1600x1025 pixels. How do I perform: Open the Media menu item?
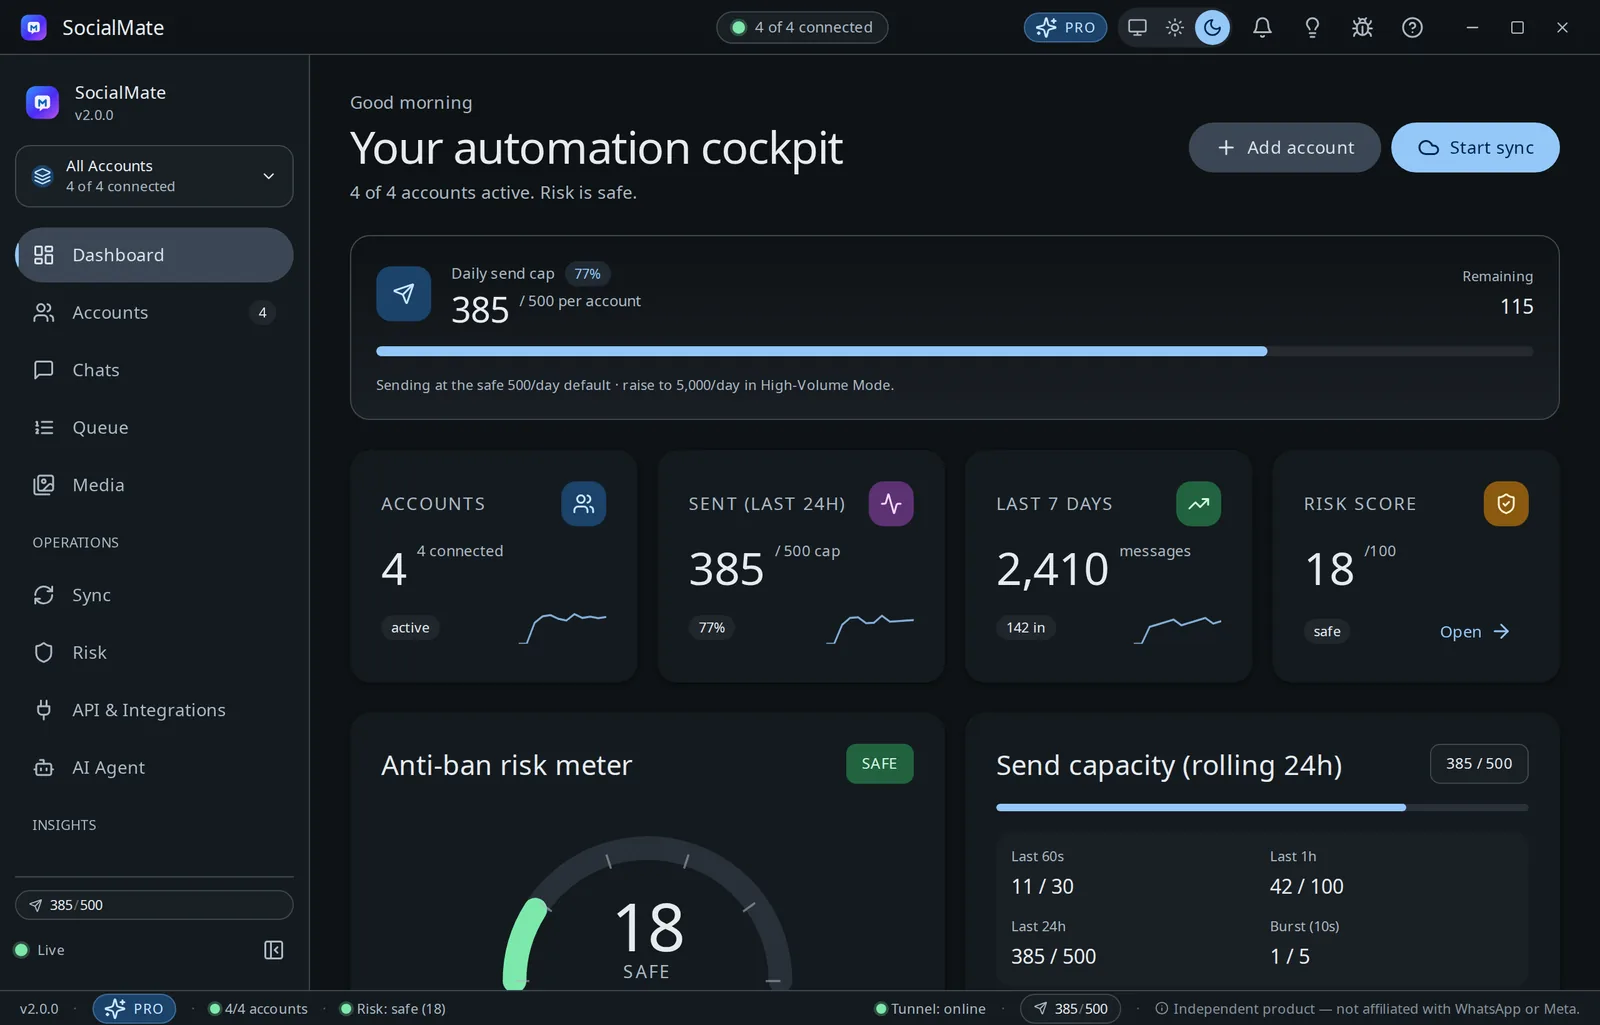pyautogui.click(x=154, y=485)
